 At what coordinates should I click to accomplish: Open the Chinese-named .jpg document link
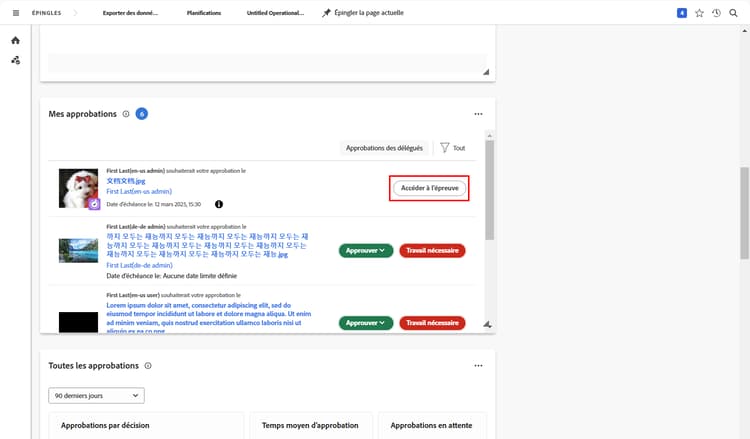[126, 181]
